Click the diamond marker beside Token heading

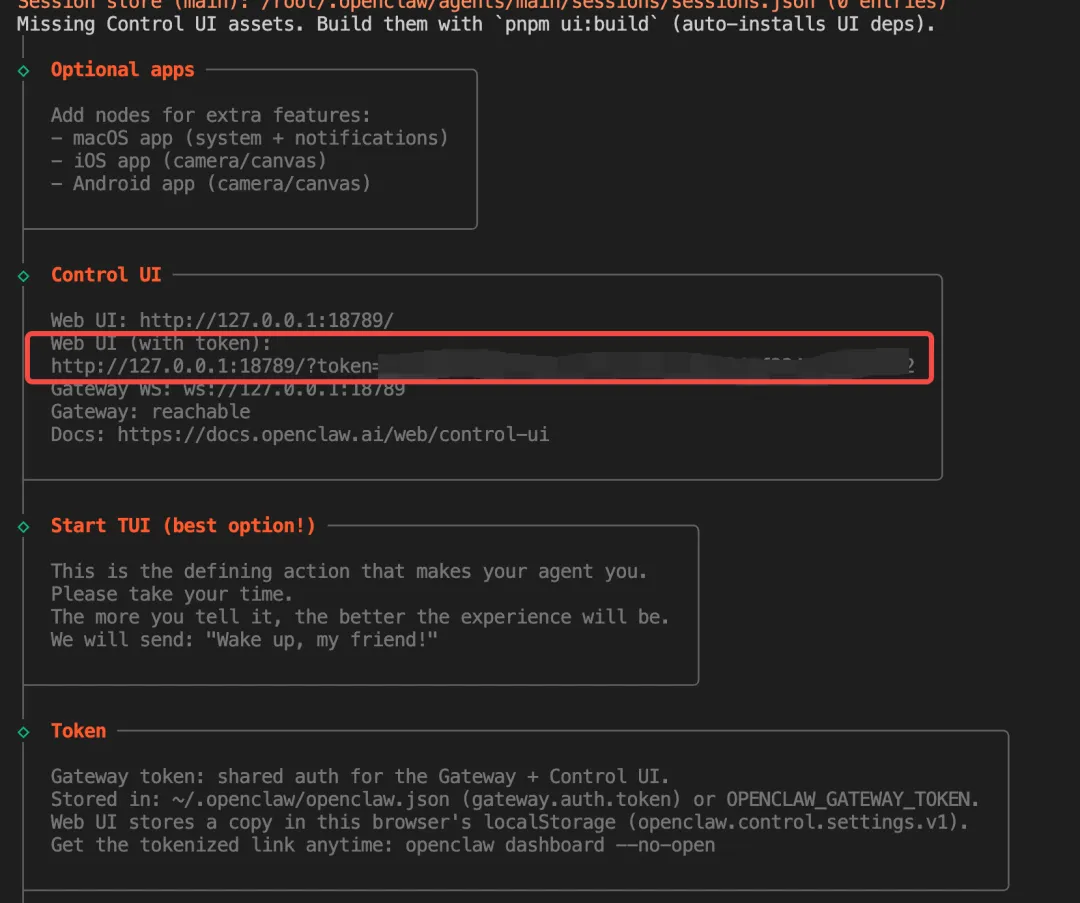pyautogui.click(x=23, y=732)
